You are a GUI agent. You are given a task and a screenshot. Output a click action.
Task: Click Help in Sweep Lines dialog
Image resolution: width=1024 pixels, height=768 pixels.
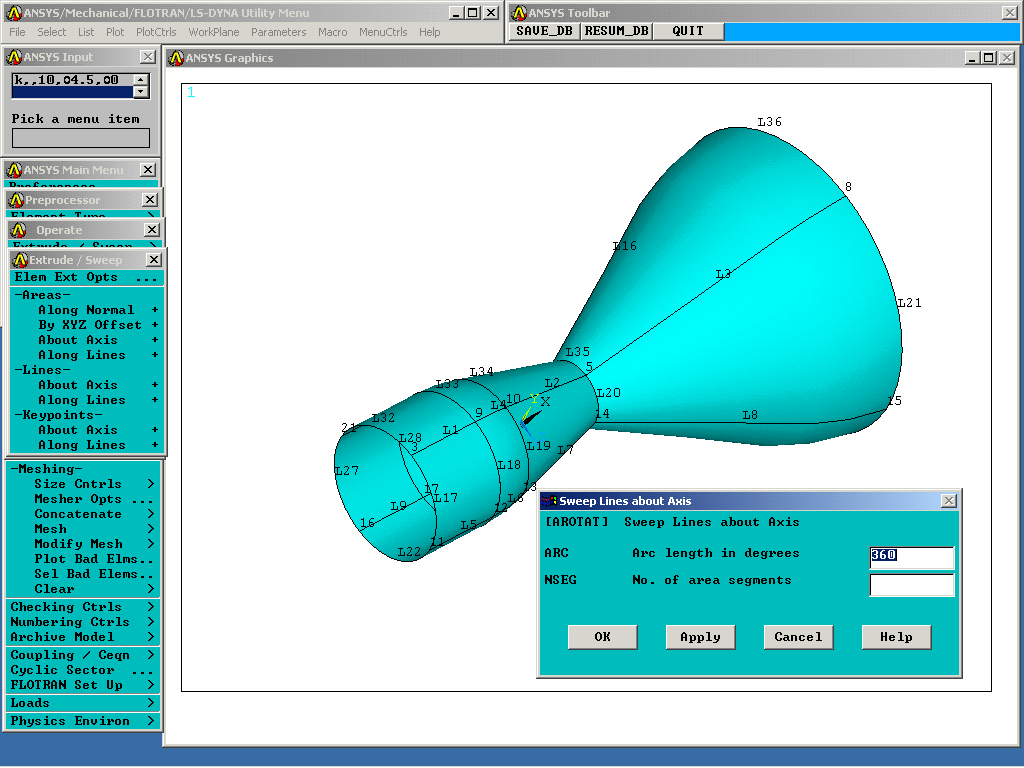[896, 637]
